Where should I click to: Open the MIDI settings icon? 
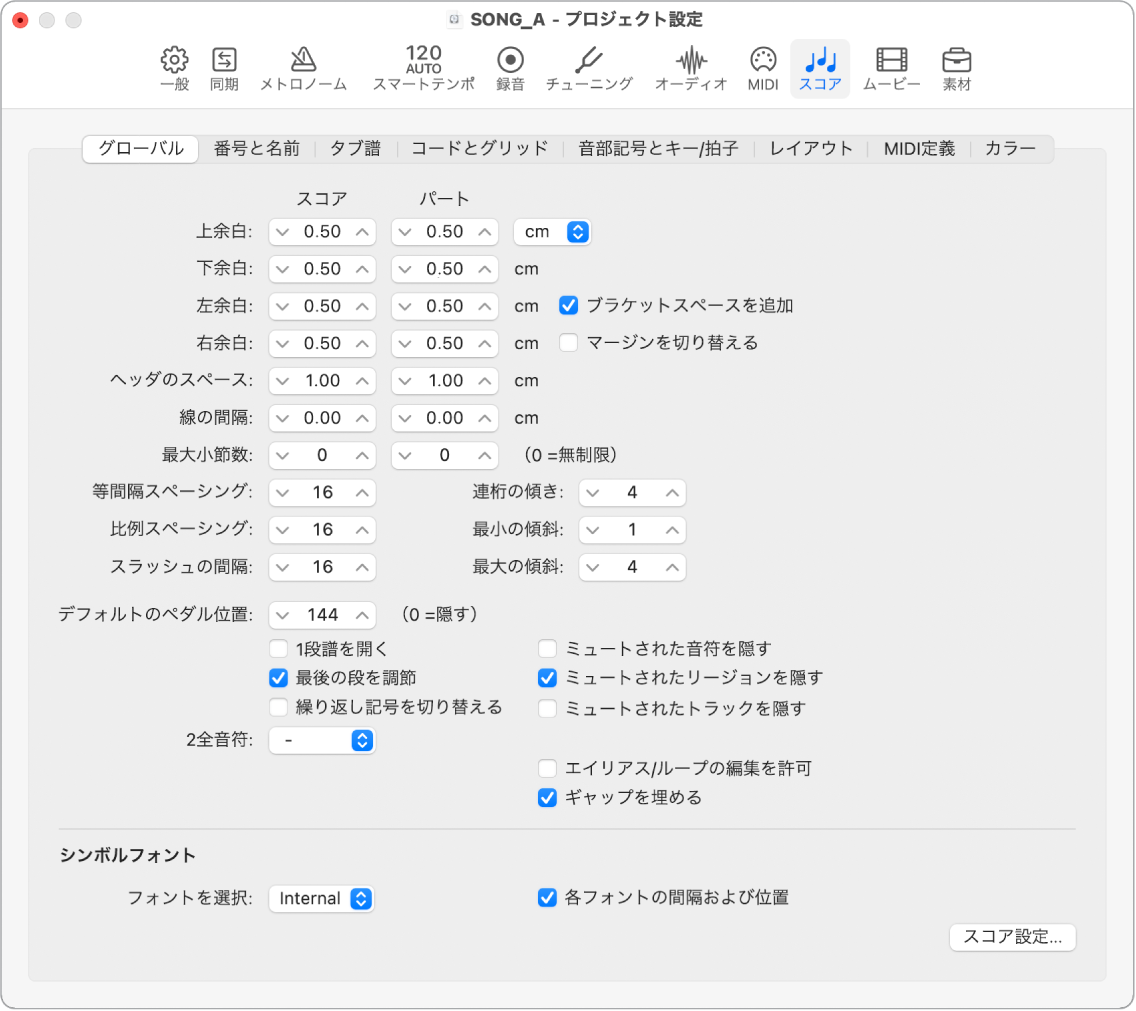click(762, 67)
